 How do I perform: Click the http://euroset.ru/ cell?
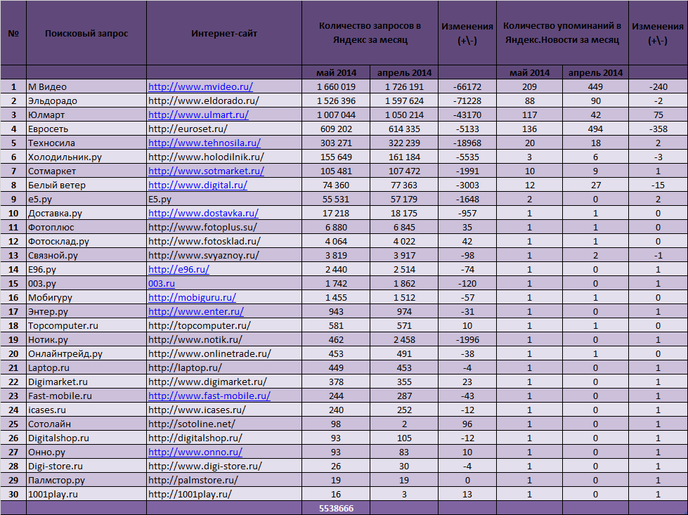(x=224, y=129)
